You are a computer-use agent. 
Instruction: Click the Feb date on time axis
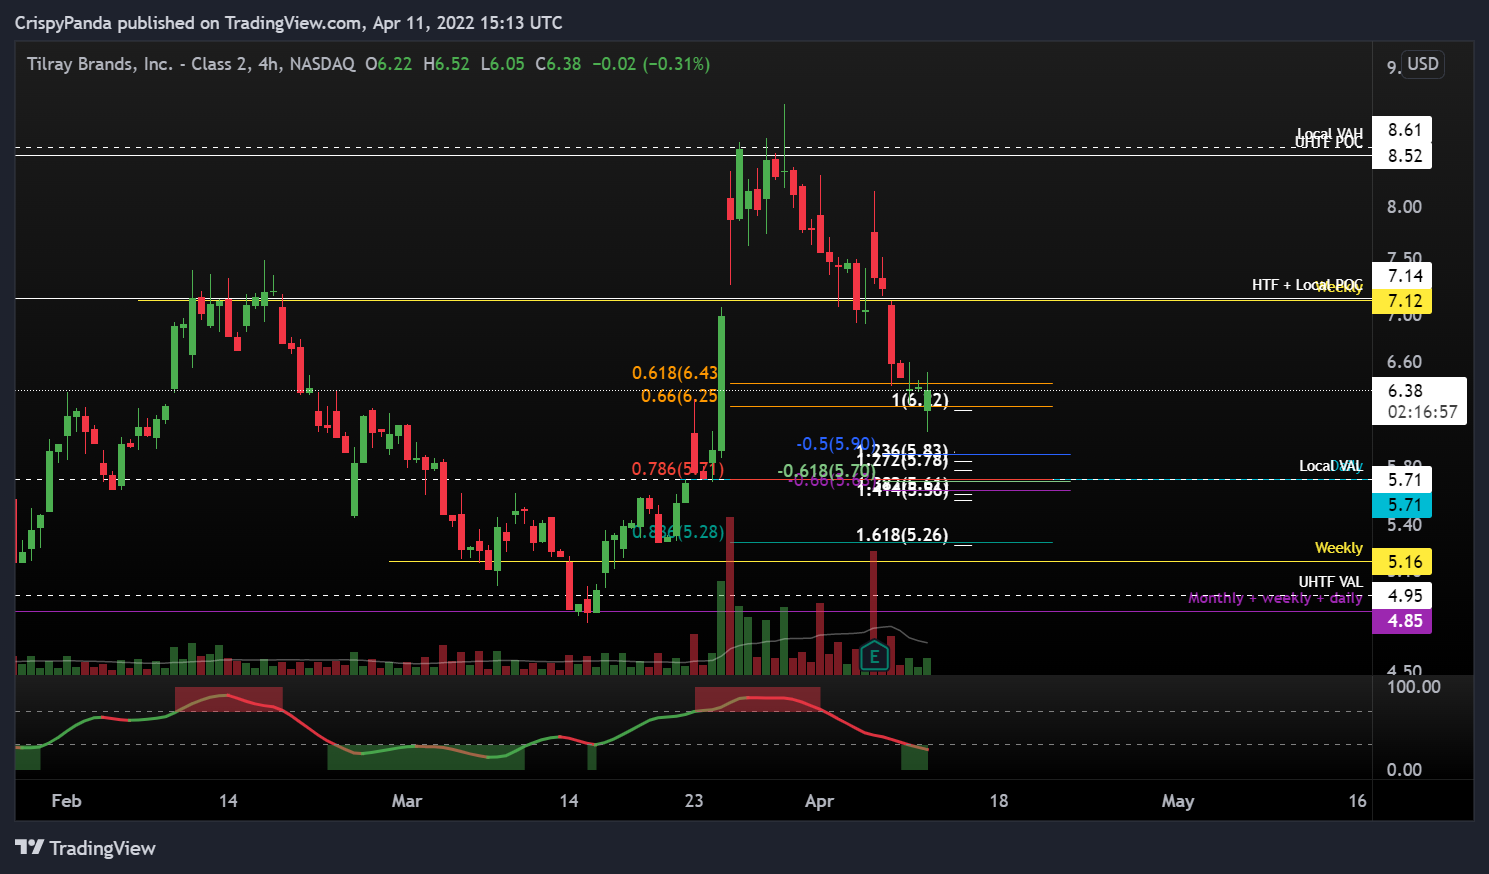click(x=66, y=801)
